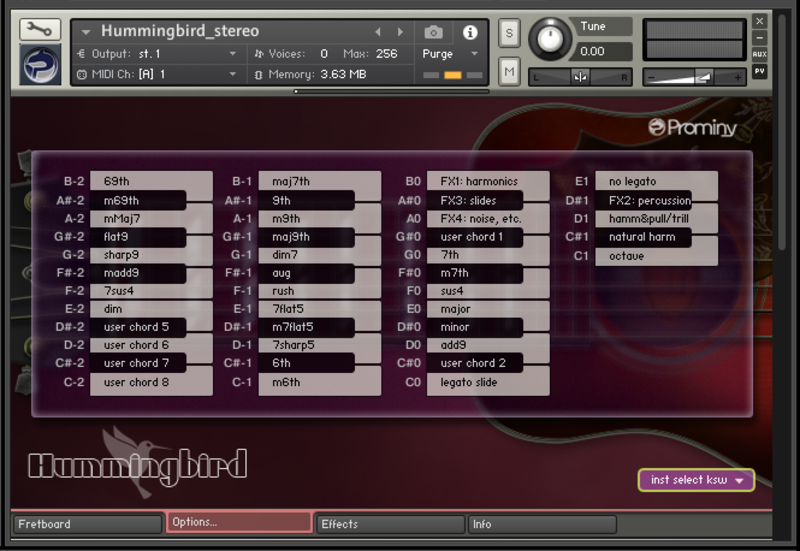Select the 7flat5 chord key

point(319,309)
